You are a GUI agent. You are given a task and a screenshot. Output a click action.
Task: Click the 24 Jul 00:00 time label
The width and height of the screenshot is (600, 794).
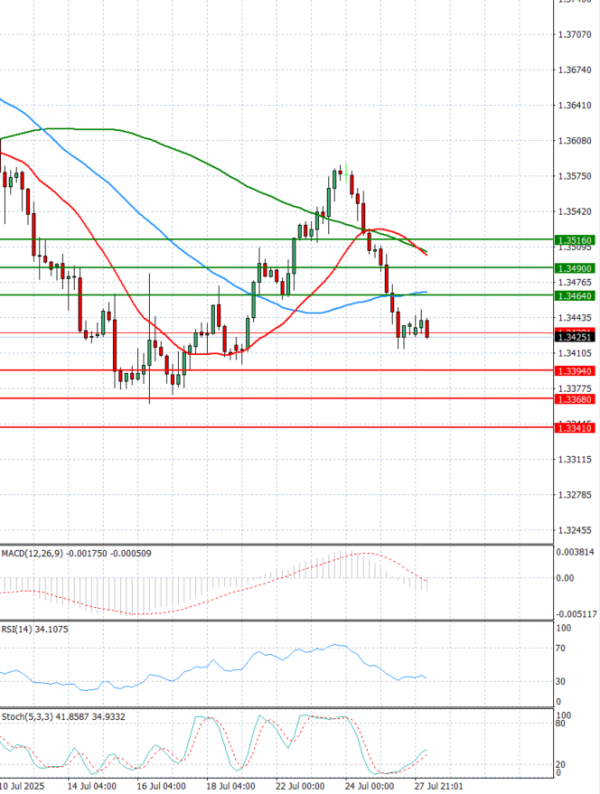pos(370,786)
